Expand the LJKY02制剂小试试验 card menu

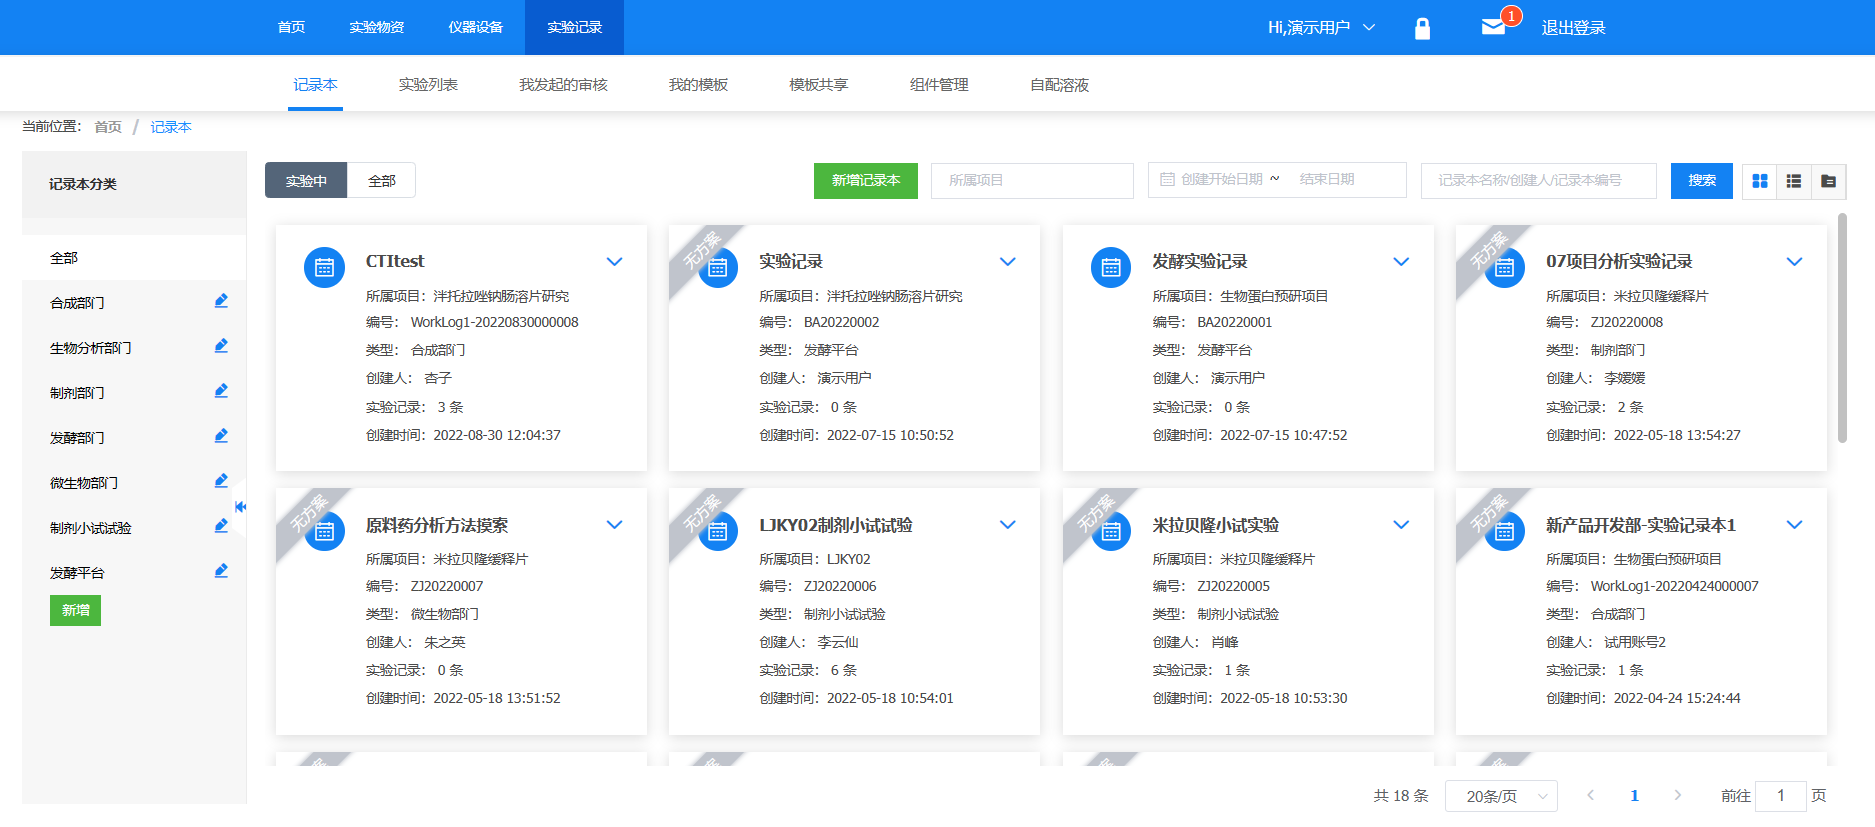(x=1008, y=525)
